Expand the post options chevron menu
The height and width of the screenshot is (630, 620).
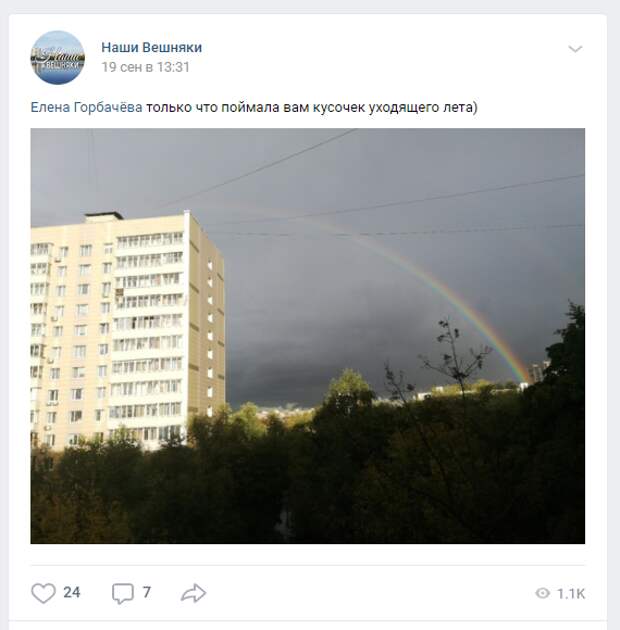coord(575,49)
